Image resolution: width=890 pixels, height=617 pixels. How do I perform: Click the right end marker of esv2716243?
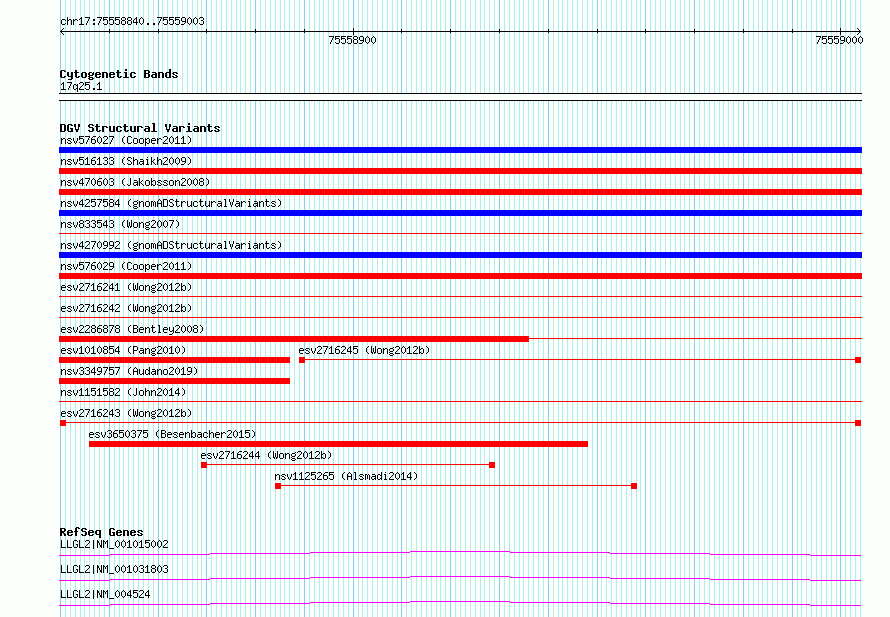(858, 423)
